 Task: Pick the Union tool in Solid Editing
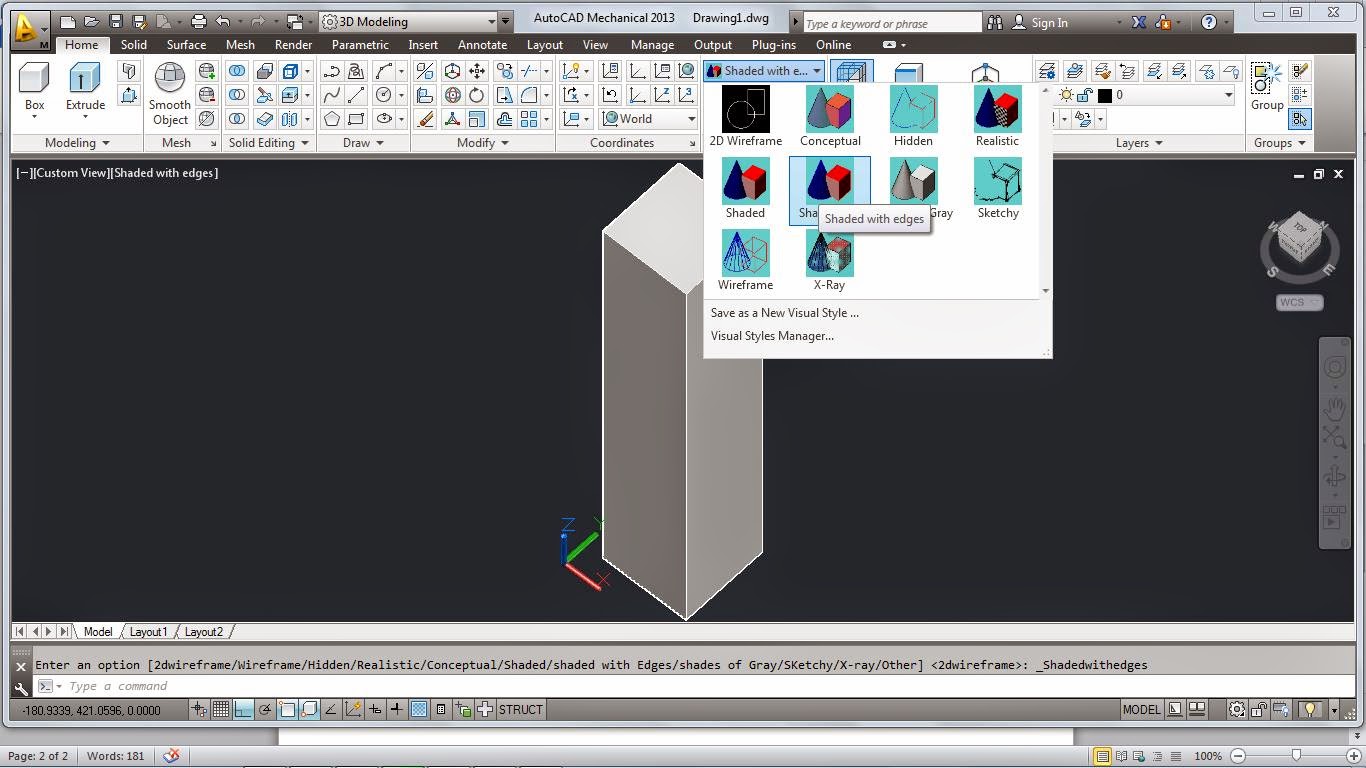(239, 71)
